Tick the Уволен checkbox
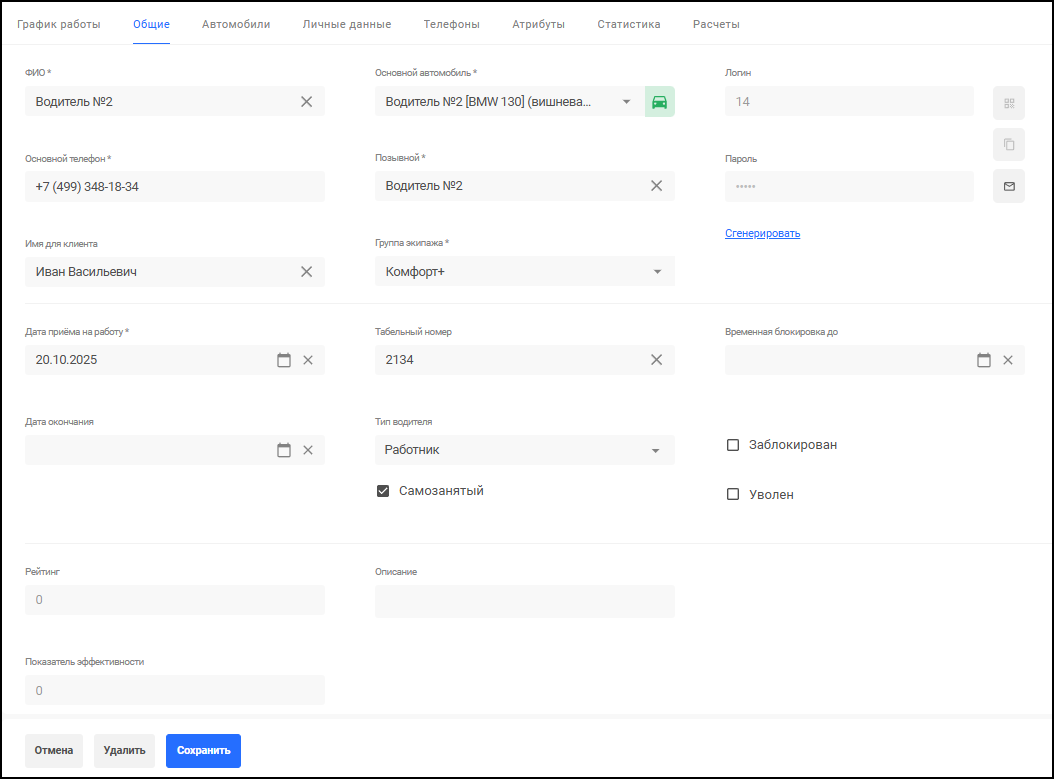Viewport: 1054px width, 779px height. coord(733,494)
